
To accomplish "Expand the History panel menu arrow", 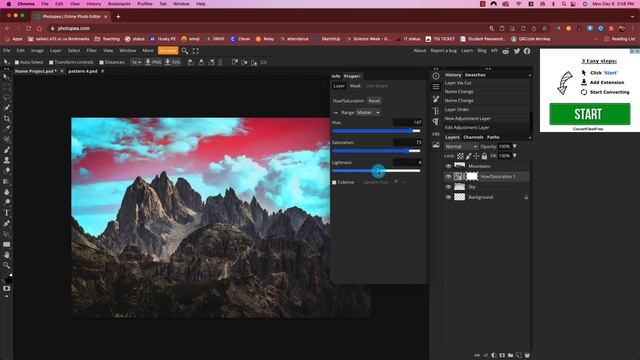I will [530, 75].
